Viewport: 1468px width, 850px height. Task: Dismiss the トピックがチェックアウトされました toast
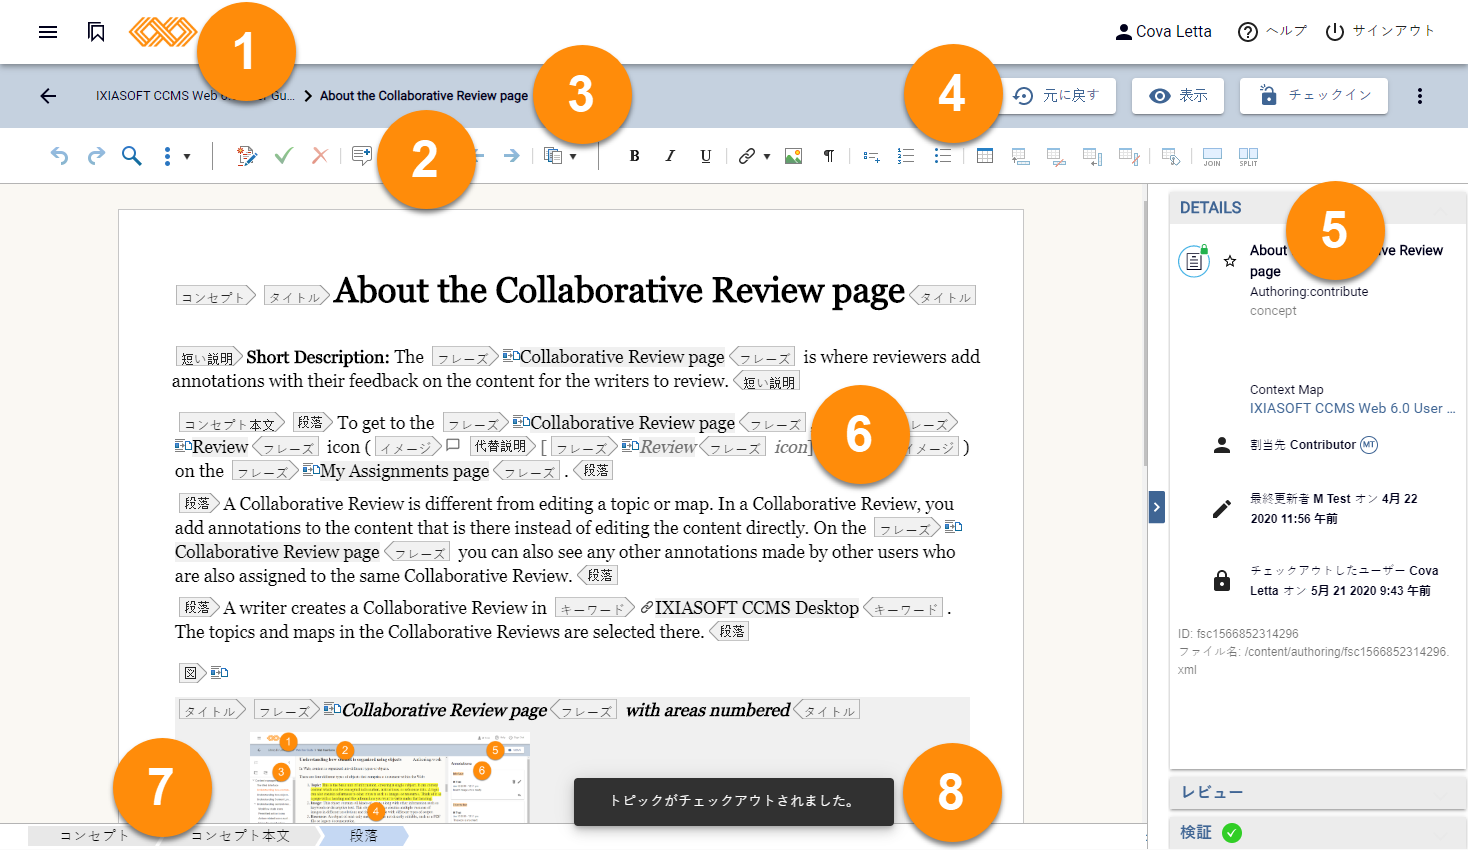coord(734,801)
